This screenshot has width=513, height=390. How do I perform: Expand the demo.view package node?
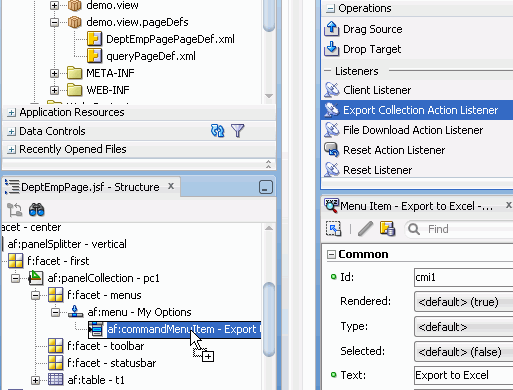(55, 5)
